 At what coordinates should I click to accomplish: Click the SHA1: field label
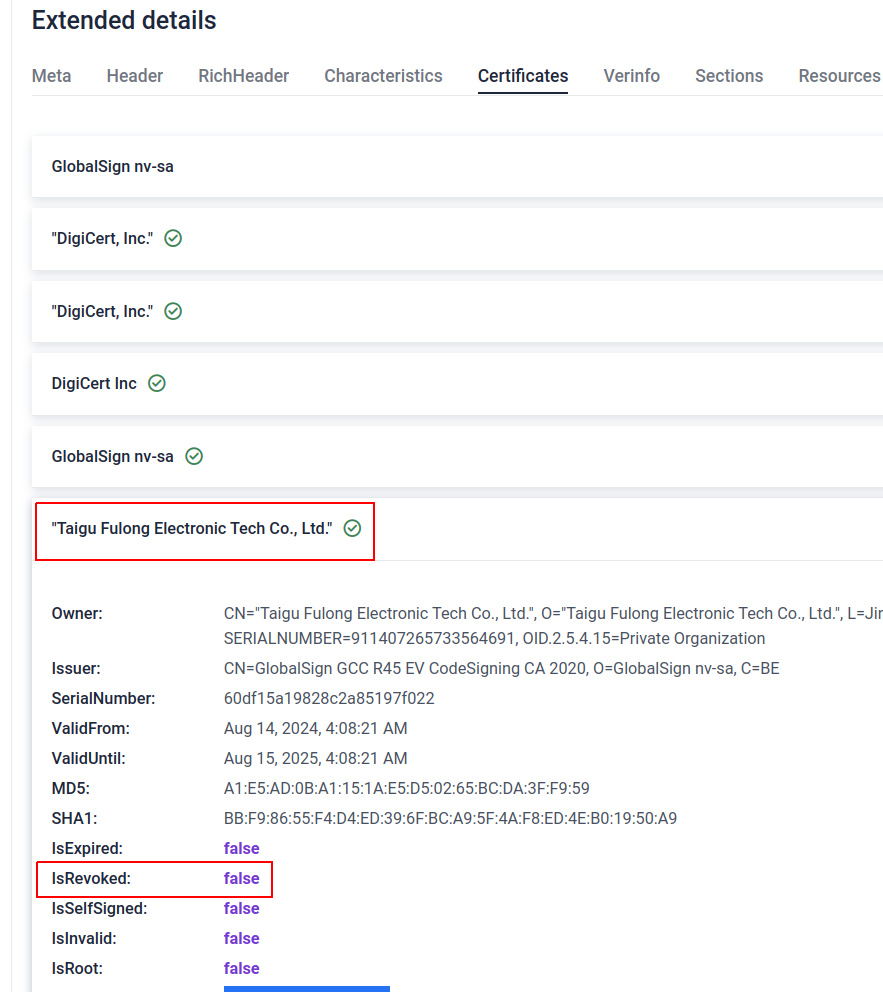(75, 819)
